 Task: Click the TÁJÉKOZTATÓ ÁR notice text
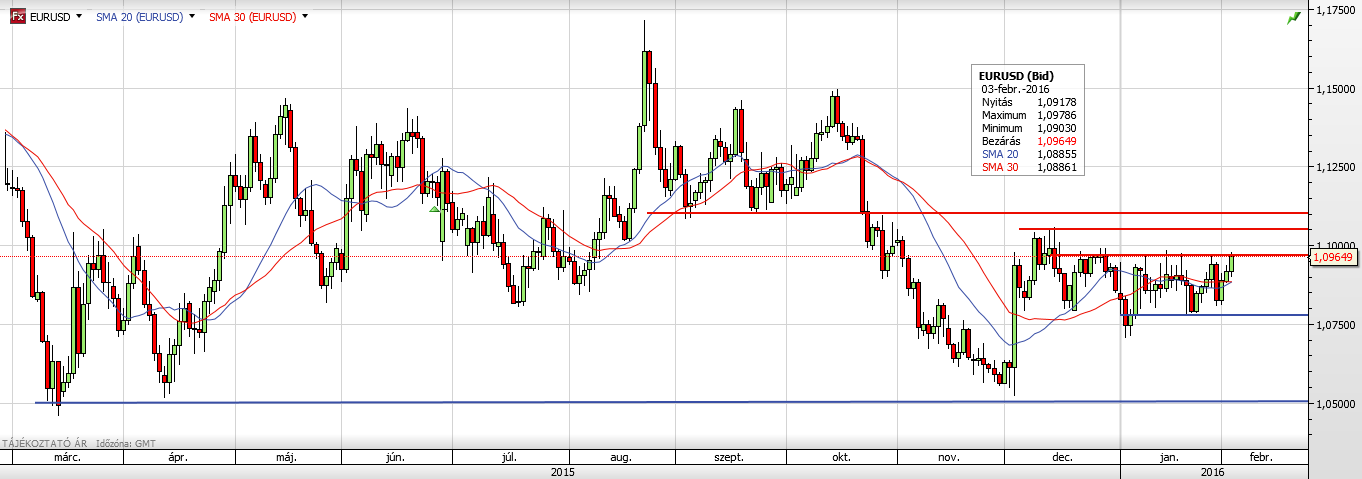pos(46,442)
